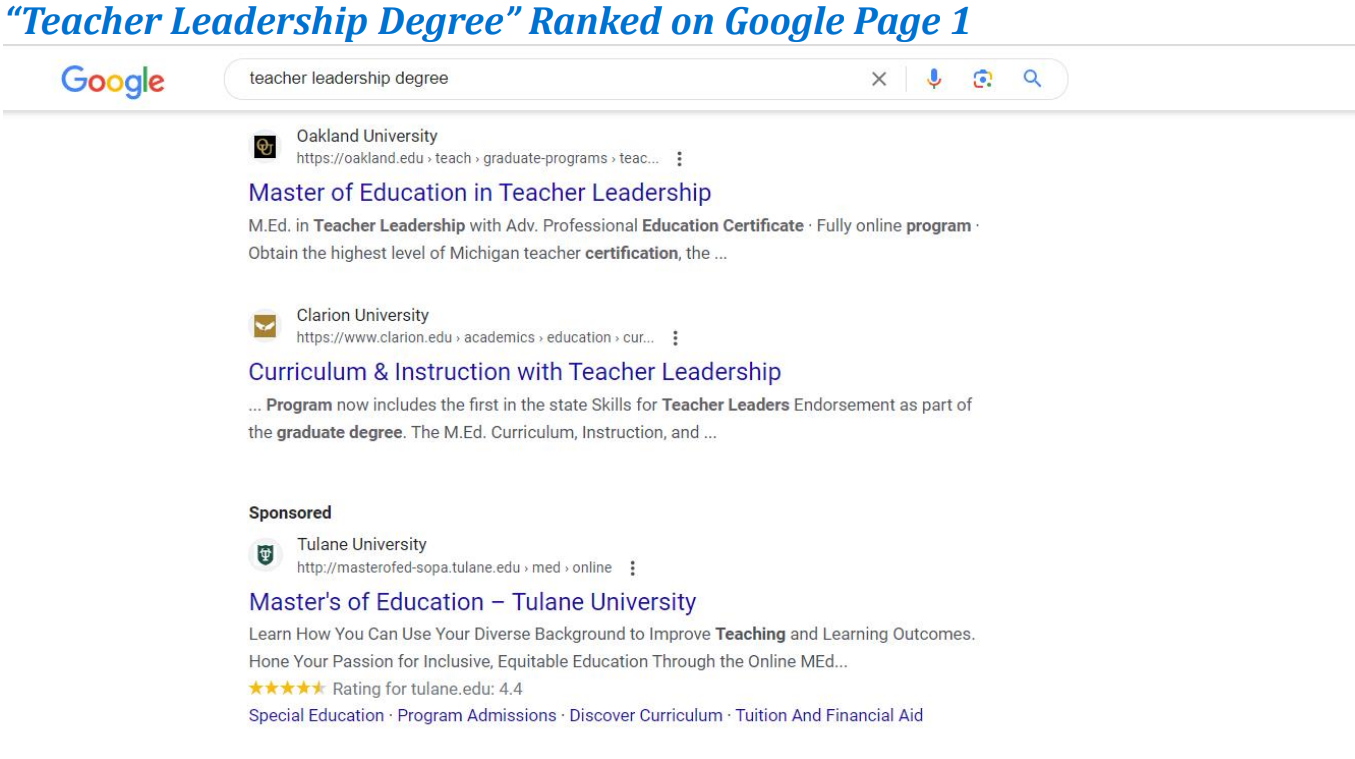Open the Special Education sitelink
1355x759 pixels.
pos(316,715)
